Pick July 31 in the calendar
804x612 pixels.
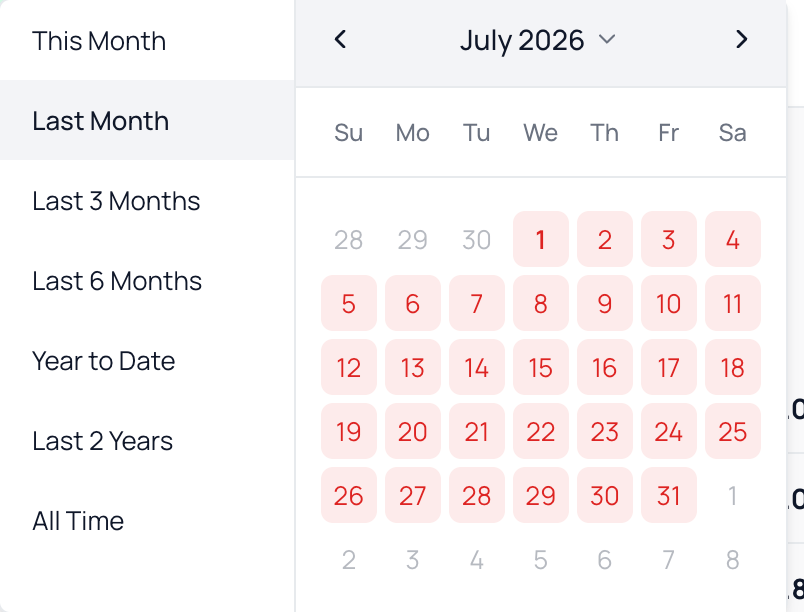(x=669, y=496)
